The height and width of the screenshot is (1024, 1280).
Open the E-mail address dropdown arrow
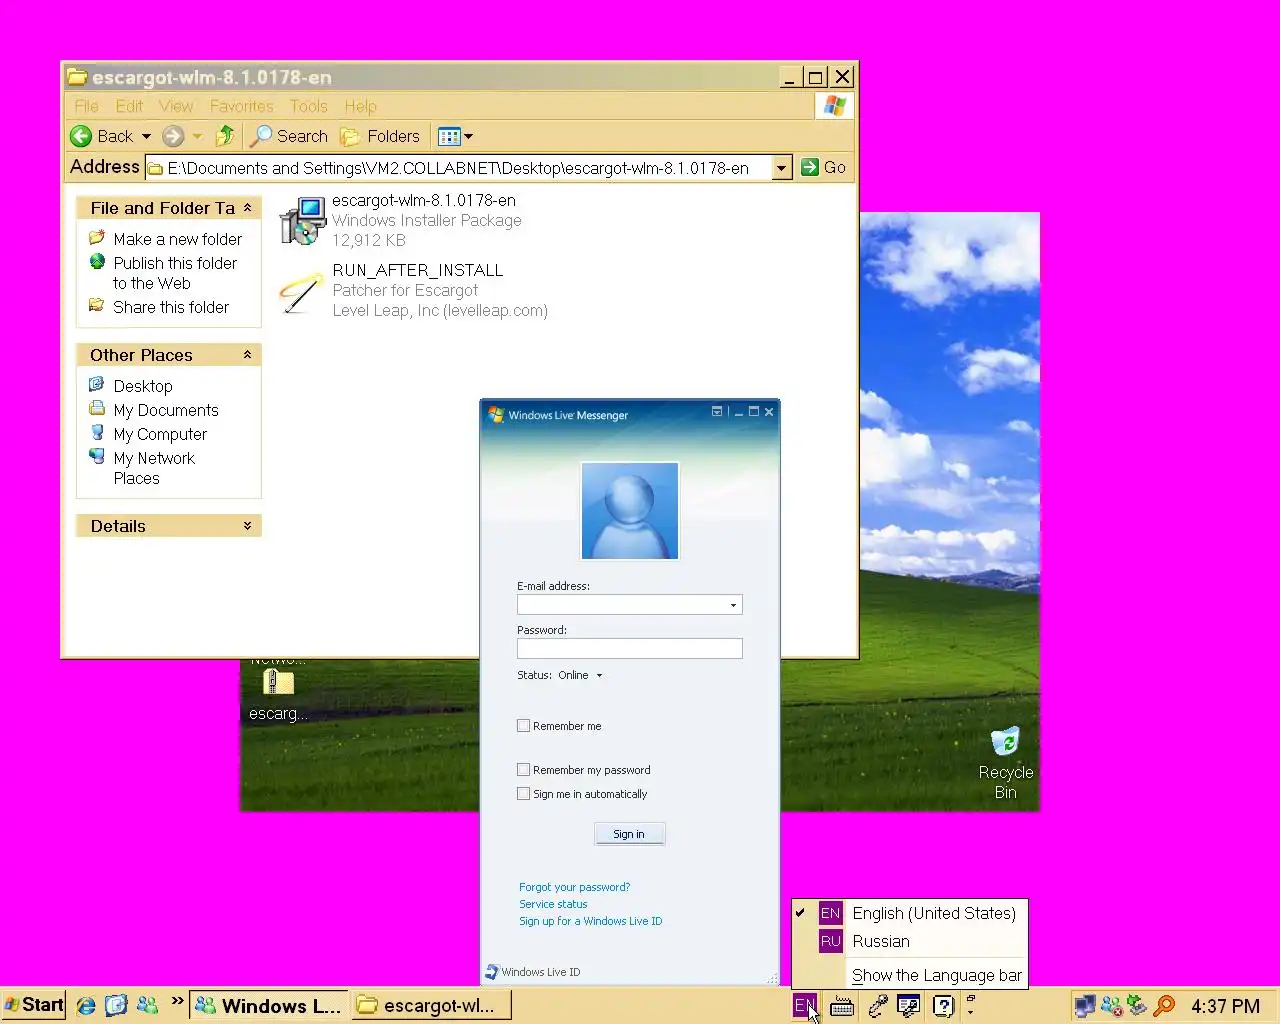pos(733,605)
